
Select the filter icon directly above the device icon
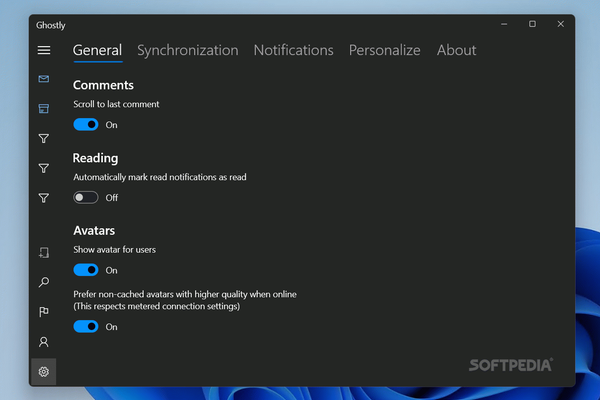pyautogui.click(x=44, y=198)
